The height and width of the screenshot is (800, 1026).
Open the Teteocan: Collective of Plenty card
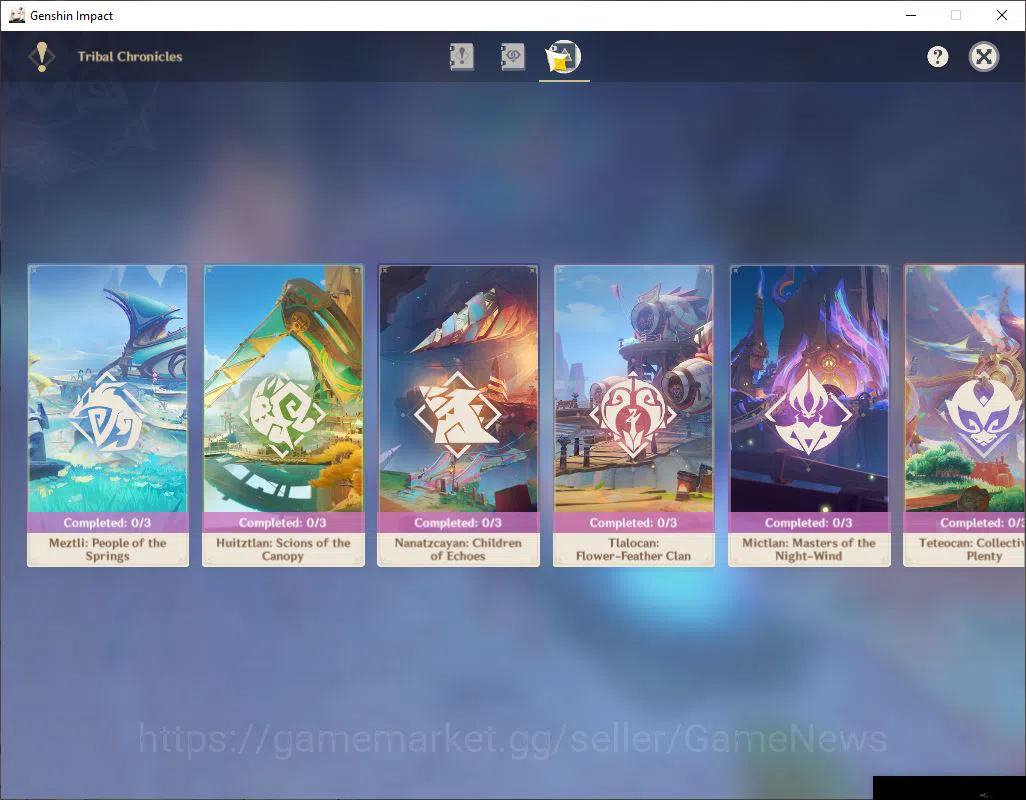964,415
